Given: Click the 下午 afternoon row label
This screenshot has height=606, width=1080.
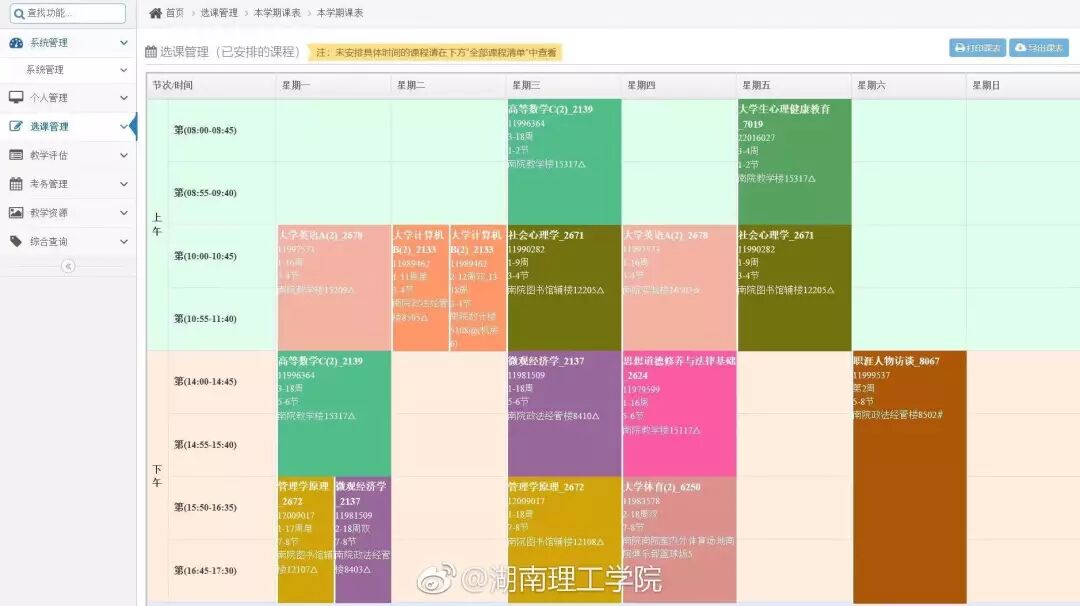Looking at the screenshot, I should (157, 476).
